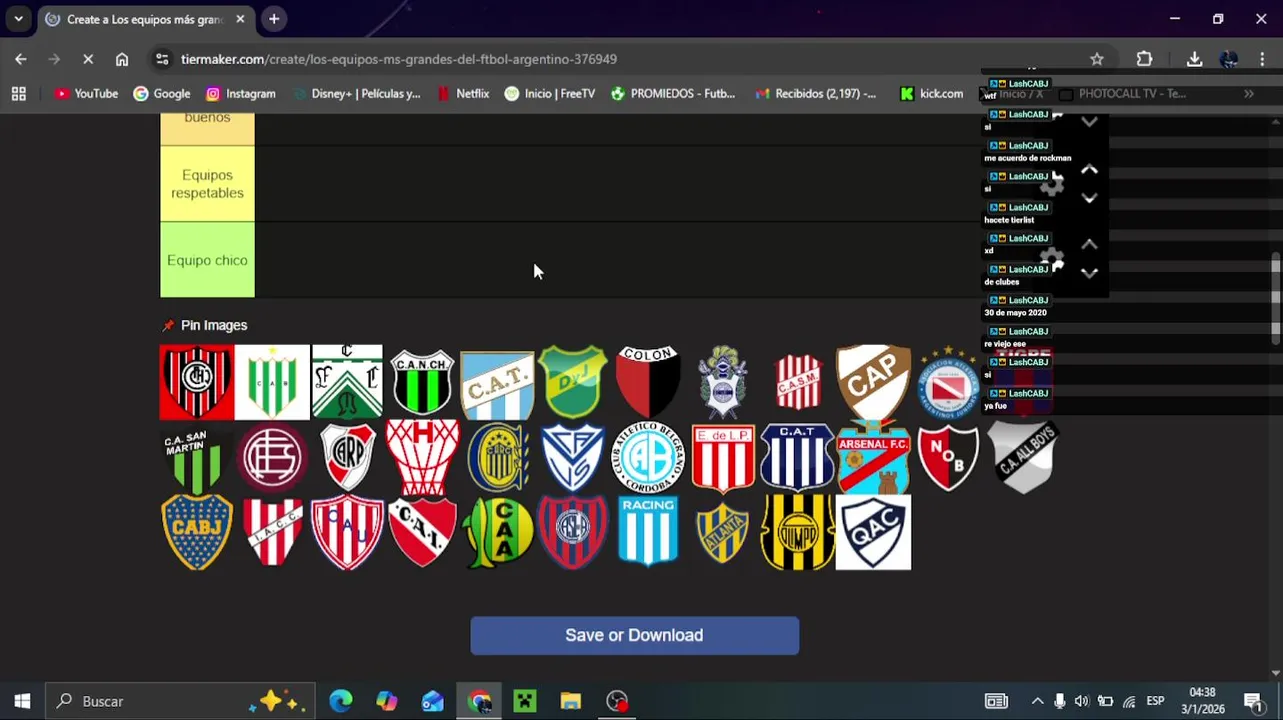The width and height of the screenshot is (1283, 720).
Task: Click the green Equipo chico tier label
Action: tap(207, 260)
